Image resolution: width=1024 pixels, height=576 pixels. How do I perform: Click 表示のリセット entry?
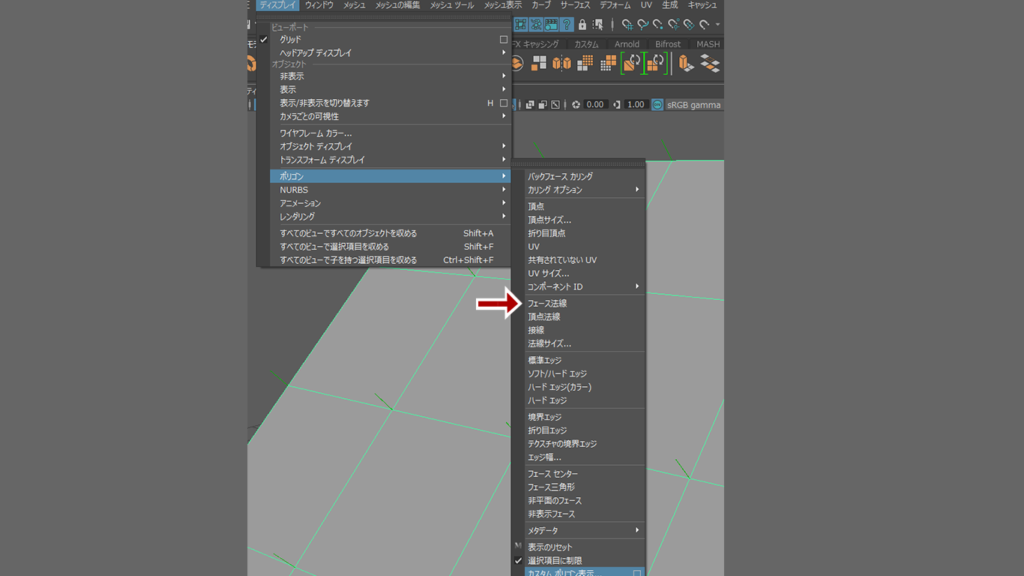click(579, 547)
